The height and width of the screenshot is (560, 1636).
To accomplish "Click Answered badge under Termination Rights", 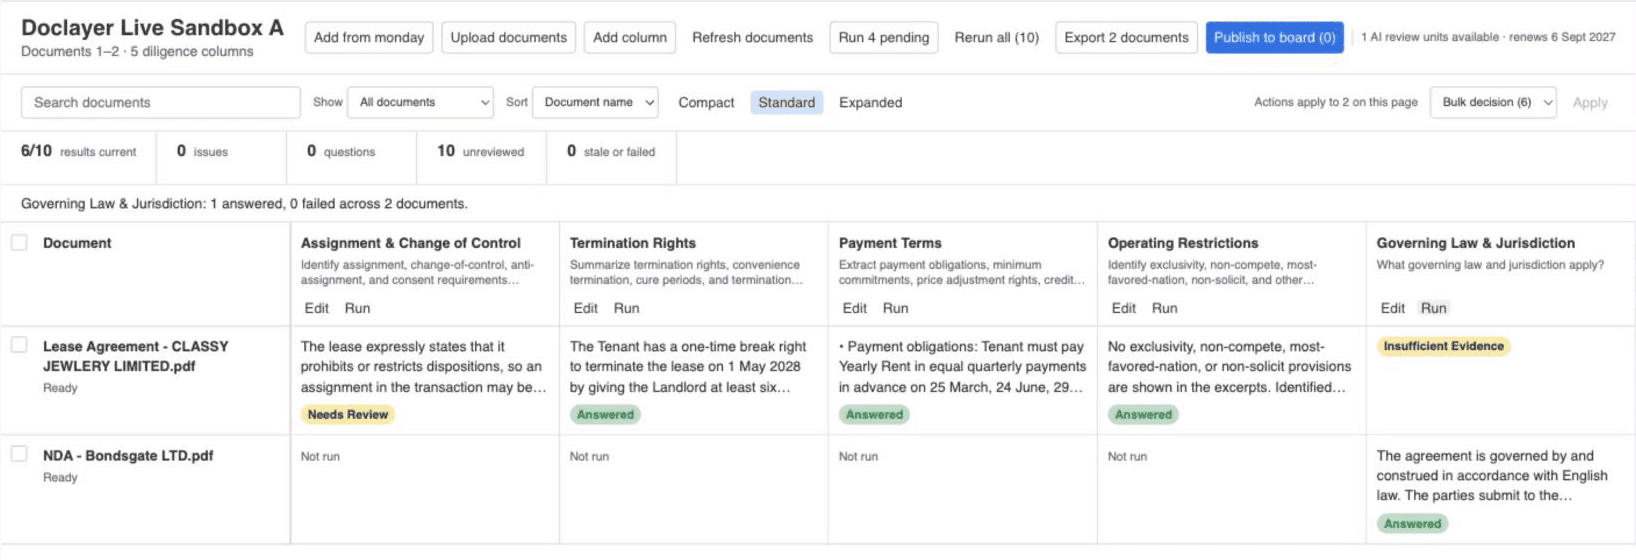I will coord(605,414).
